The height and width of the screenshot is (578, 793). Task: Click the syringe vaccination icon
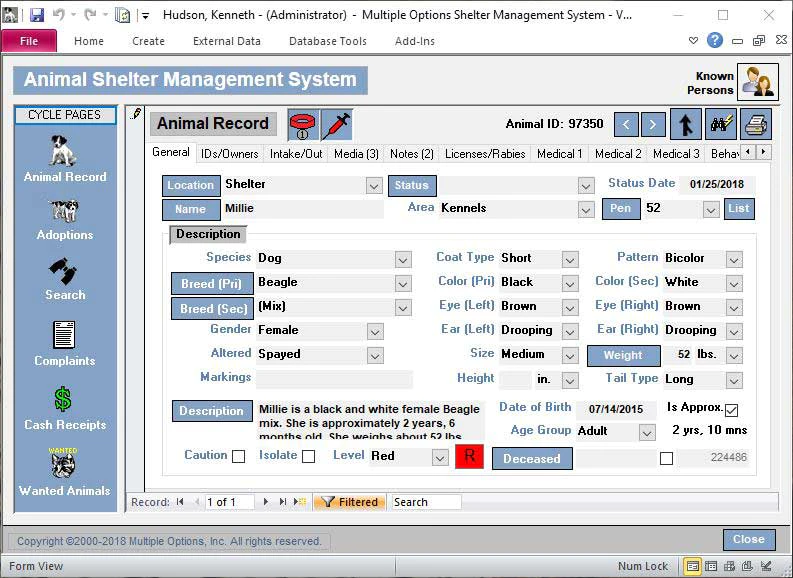point(336,125)
